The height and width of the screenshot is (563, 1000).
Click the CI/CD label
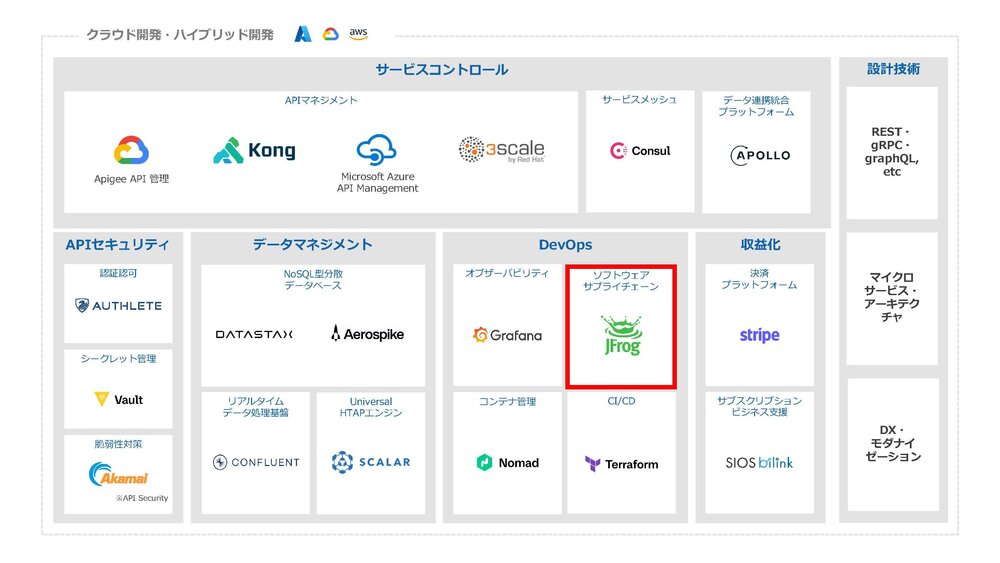tap(621, 401)
